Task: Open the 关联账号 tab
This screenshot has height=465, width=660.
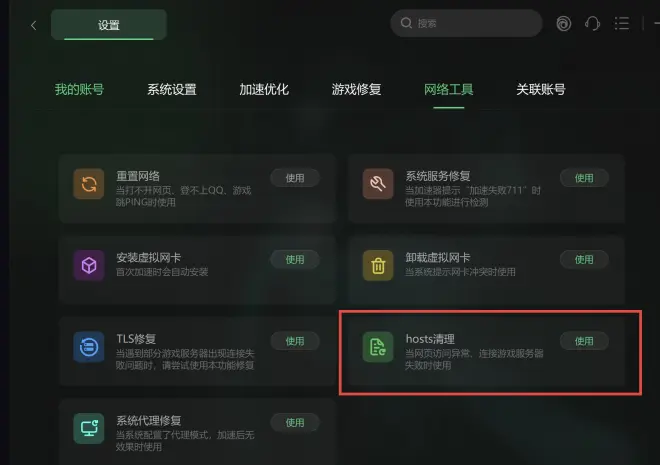Action: tap(541, 89)
